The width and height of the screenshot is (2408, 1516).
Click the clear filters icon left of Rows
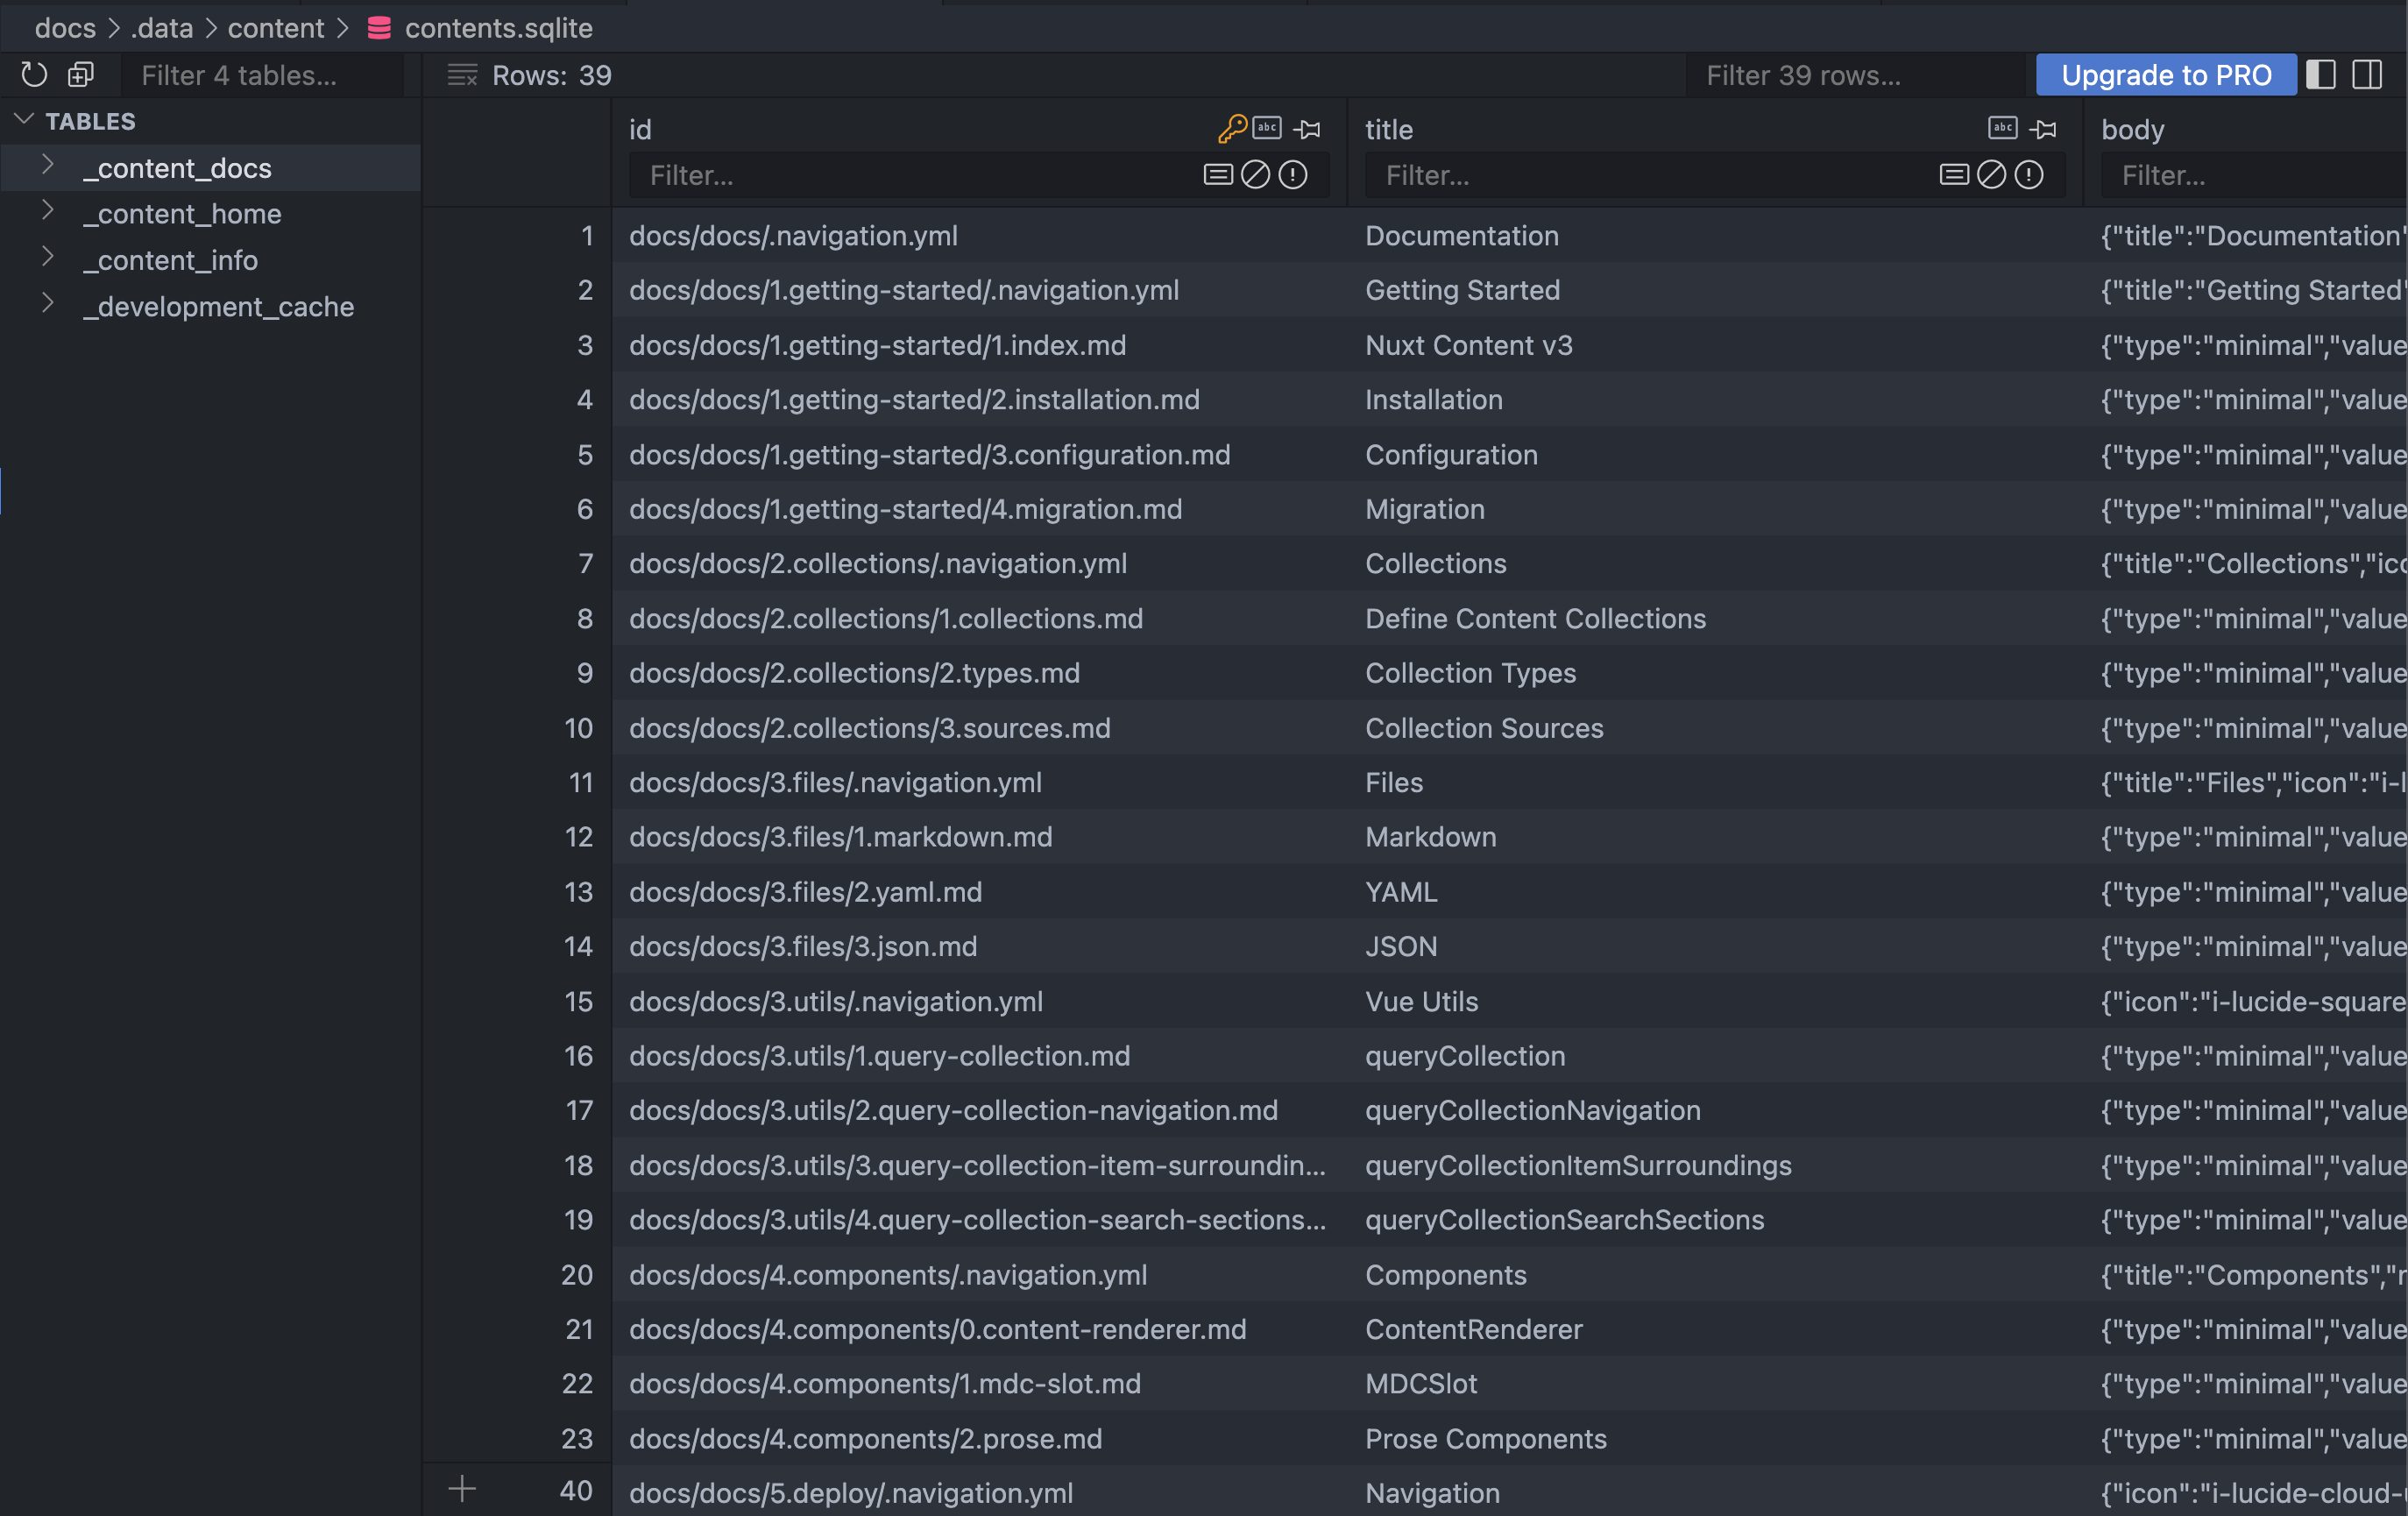[462, 75]
